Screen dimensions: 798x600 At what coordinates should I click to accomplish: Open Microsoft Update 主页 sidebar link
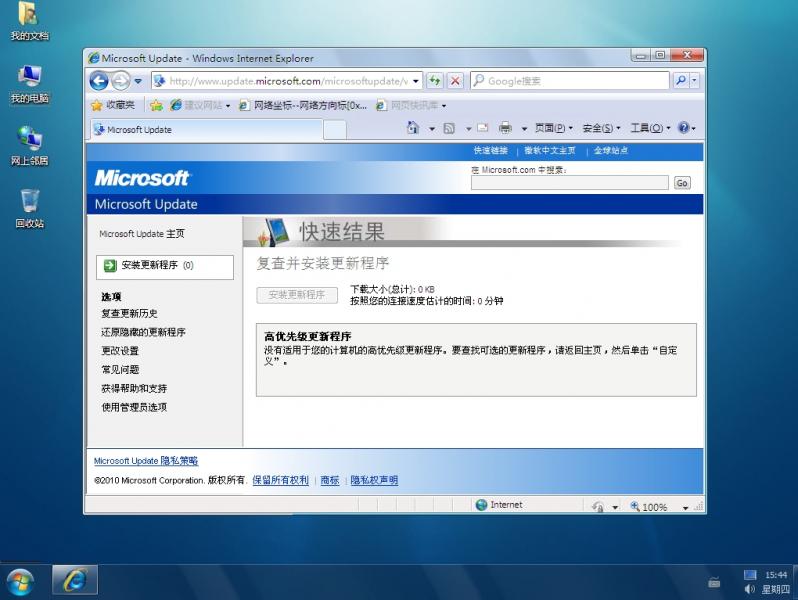pos(142,234)
